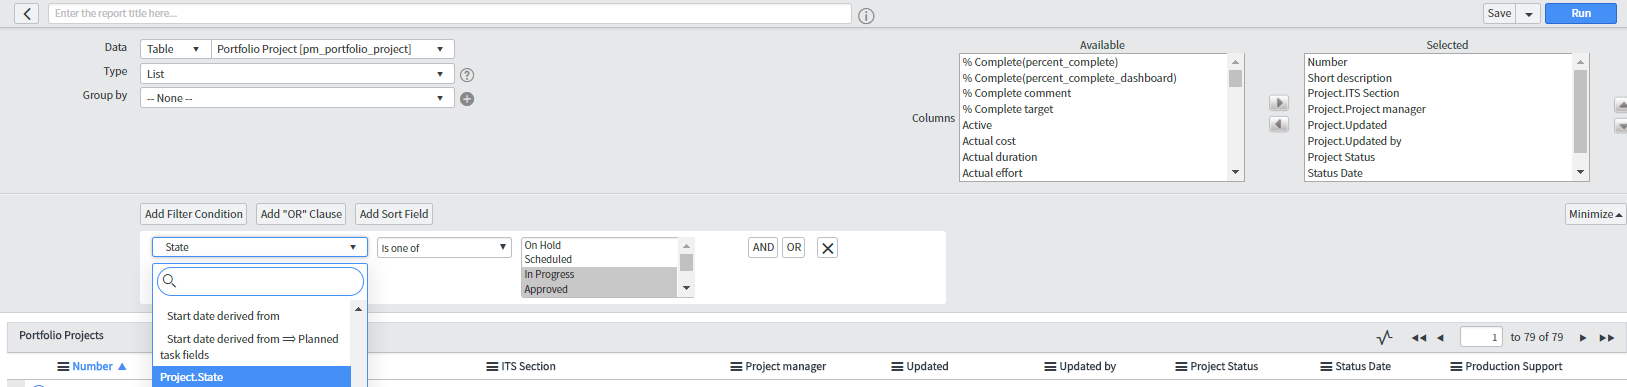Delete filter condition with the X icon

[x=827, y=248]
